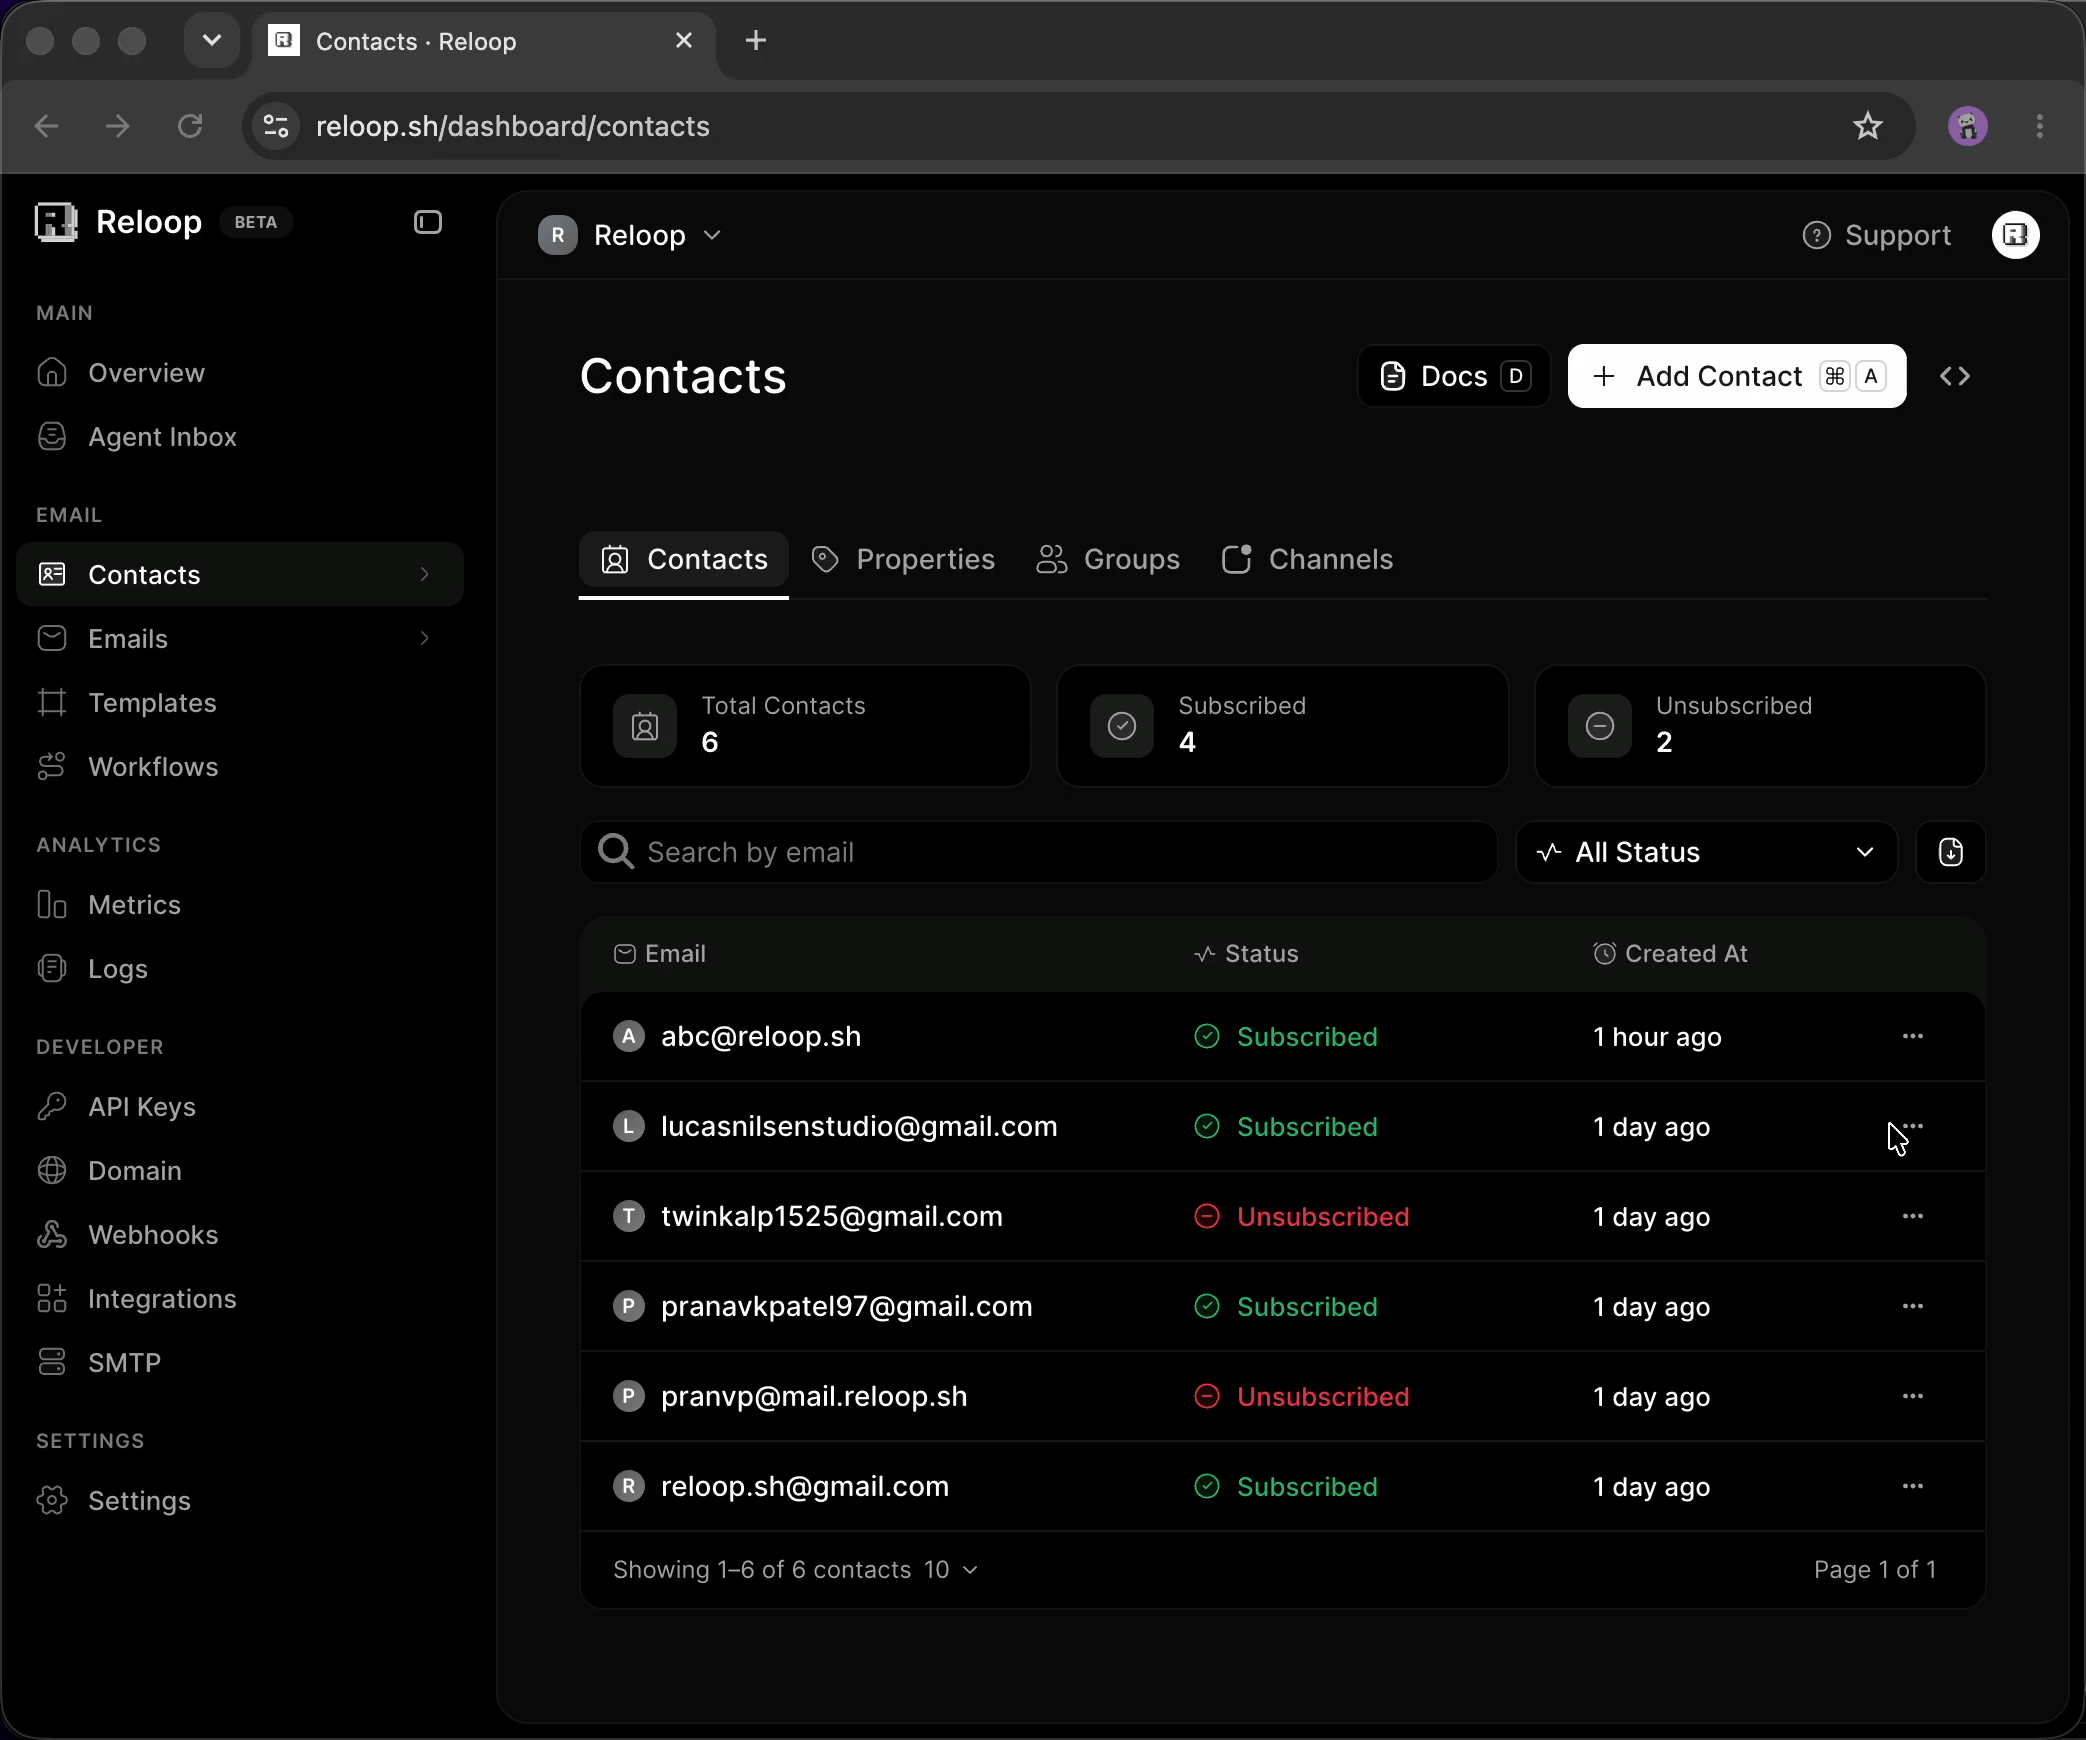Image resolution: width=2086 pixels, height=1740 pixels.
Task: Click the Unsubscribed stat card
Action: tap(1760, 726)
